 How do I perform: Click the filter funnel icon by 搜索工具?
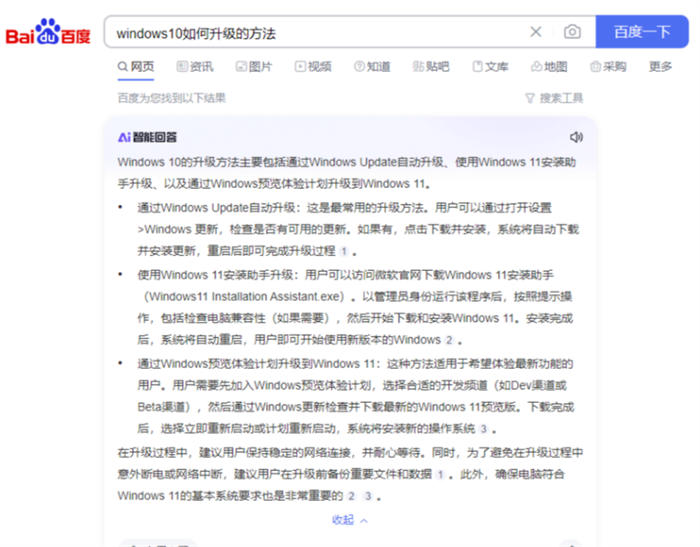530,98
